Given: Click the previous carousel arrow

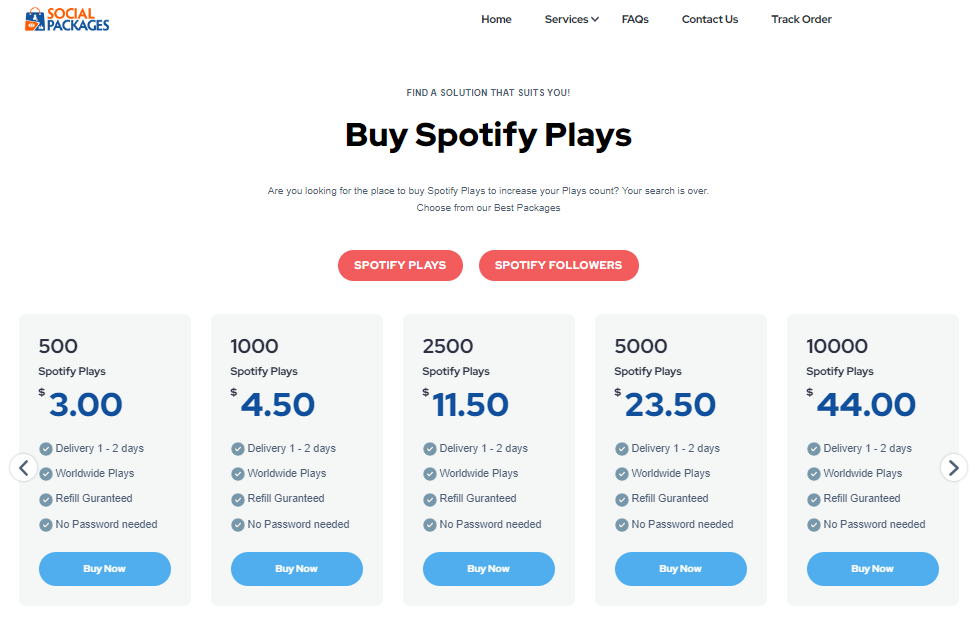Looking at the screenshot, I should pyautogui.click(x=24, y=467).
